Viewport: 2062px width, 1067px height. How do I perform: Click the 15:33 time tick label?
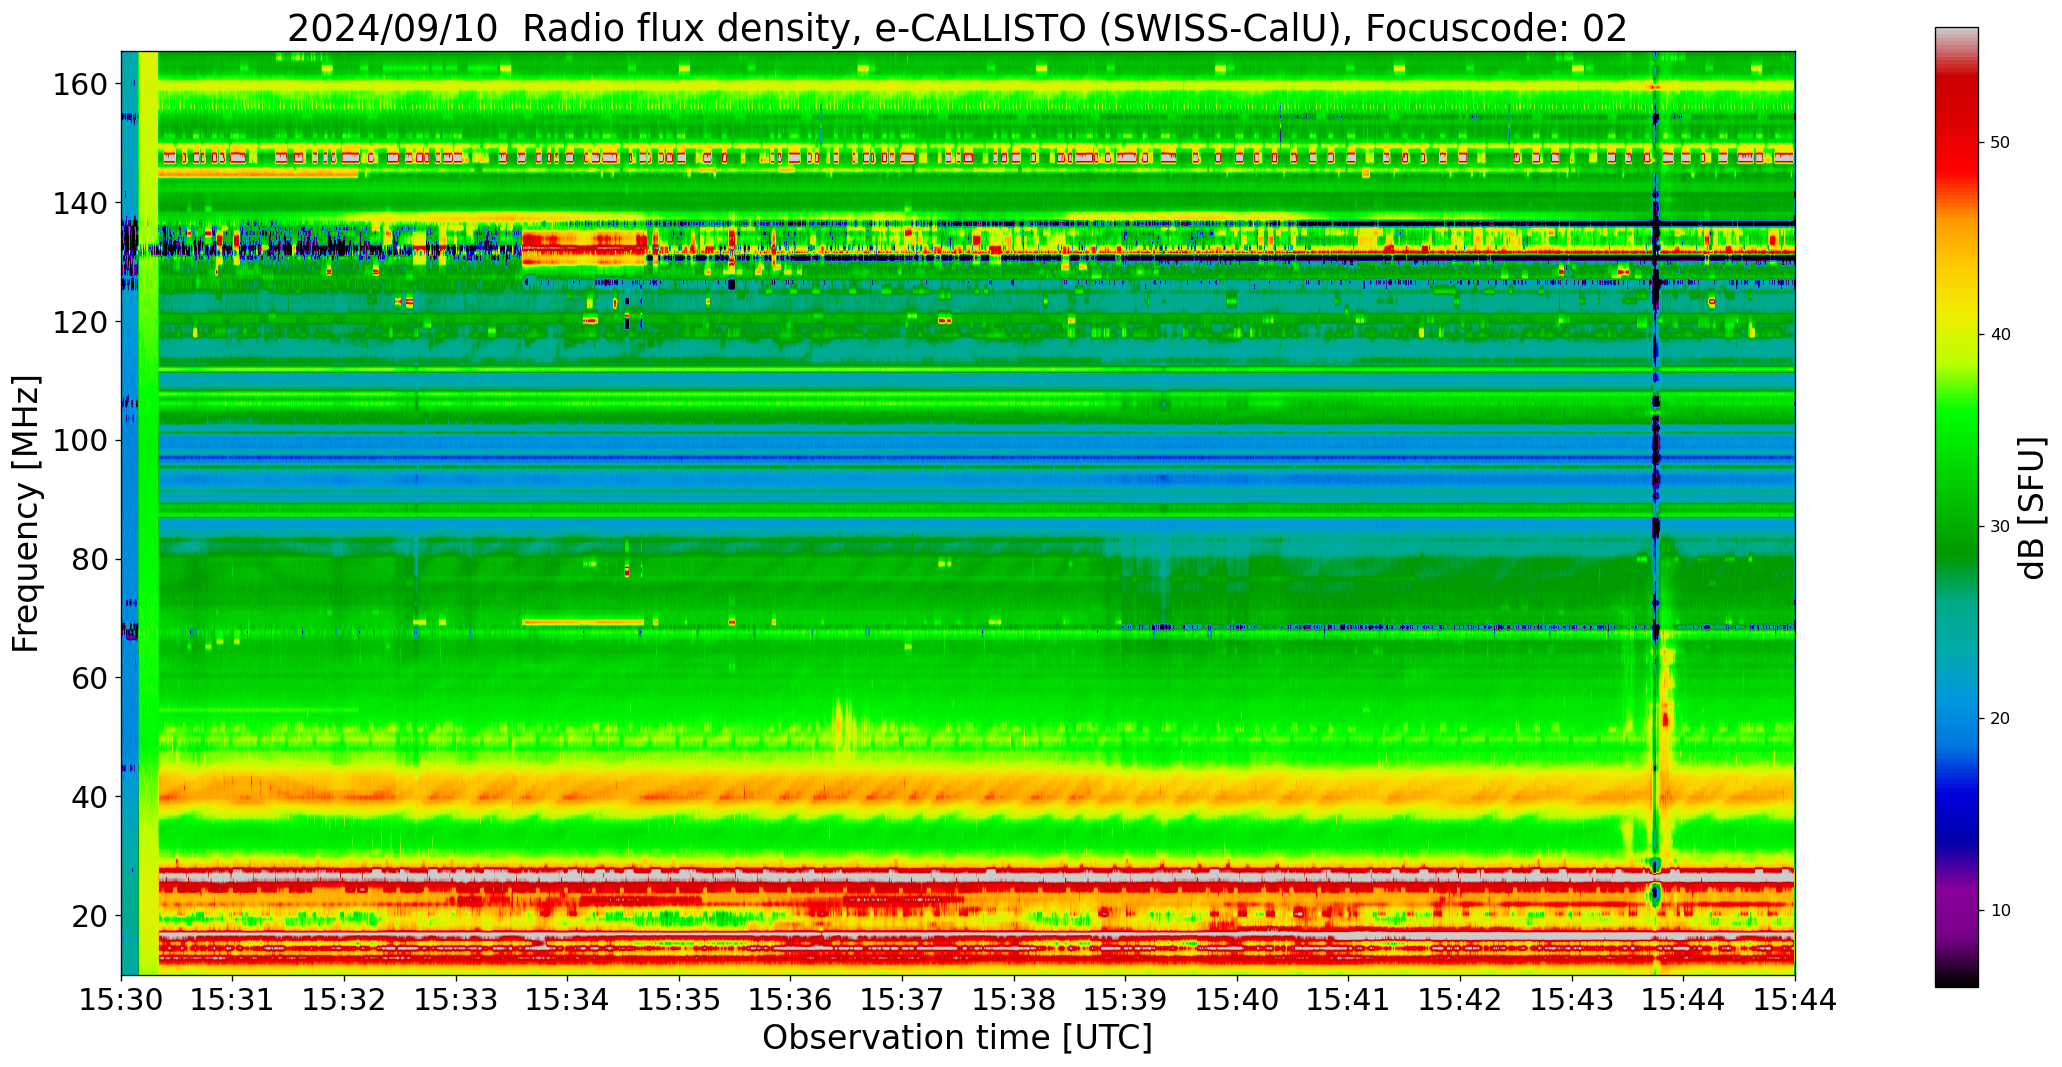457,999
